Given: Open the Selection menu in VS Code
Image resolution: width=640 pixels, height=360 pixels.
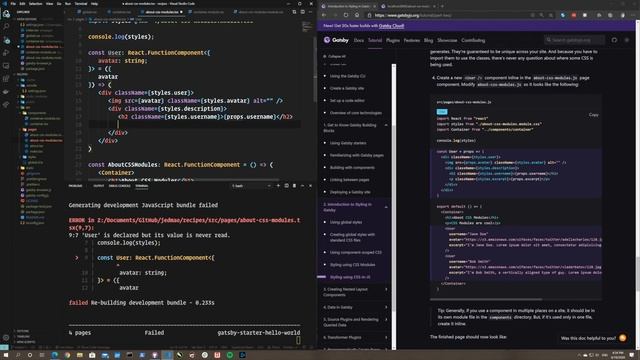Looking at the screenshot, I should click(x=35, y=3).
